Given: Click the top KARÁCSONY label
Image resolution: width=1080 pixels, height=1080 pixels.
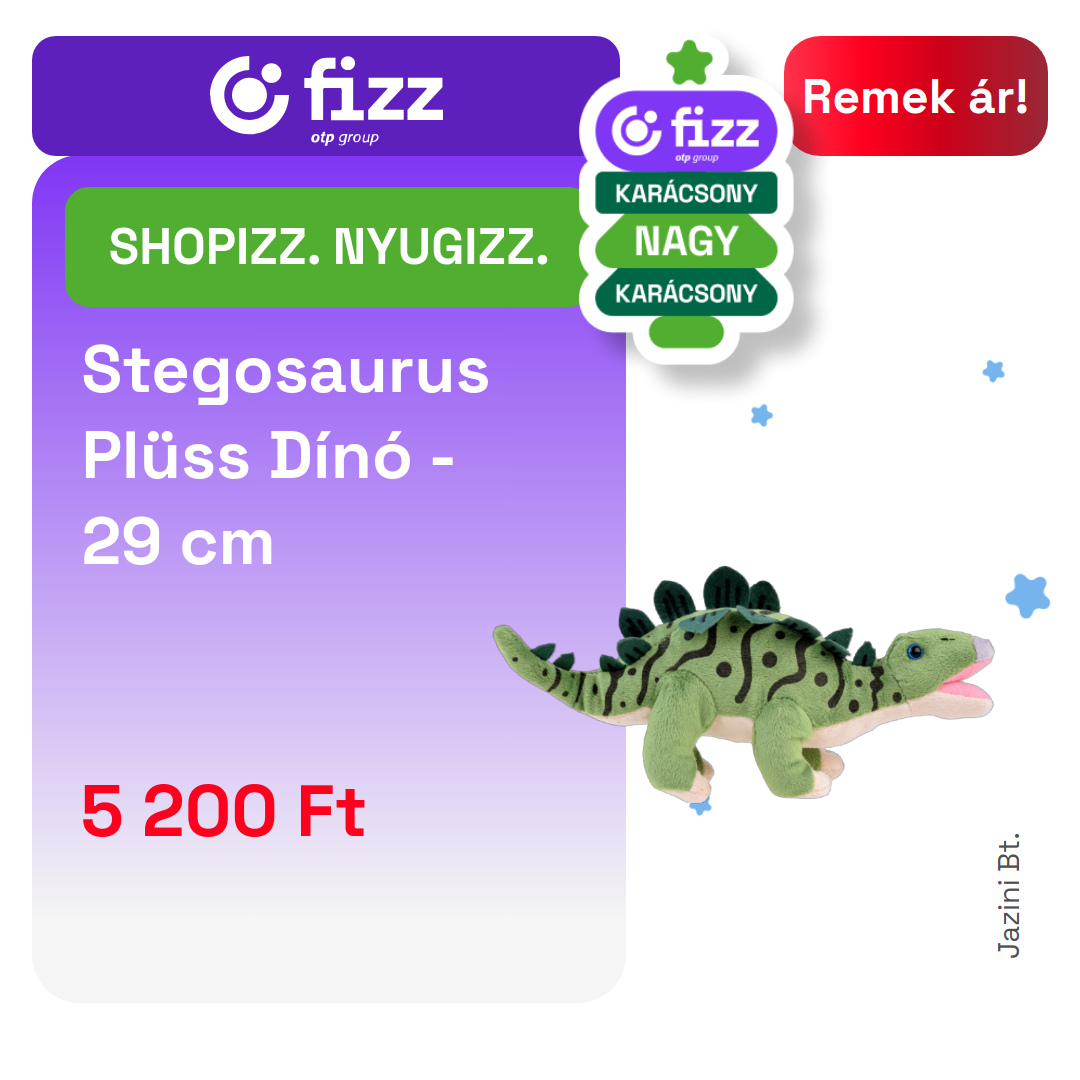Looking at the screenshot, I should click(x=686, y=193).
